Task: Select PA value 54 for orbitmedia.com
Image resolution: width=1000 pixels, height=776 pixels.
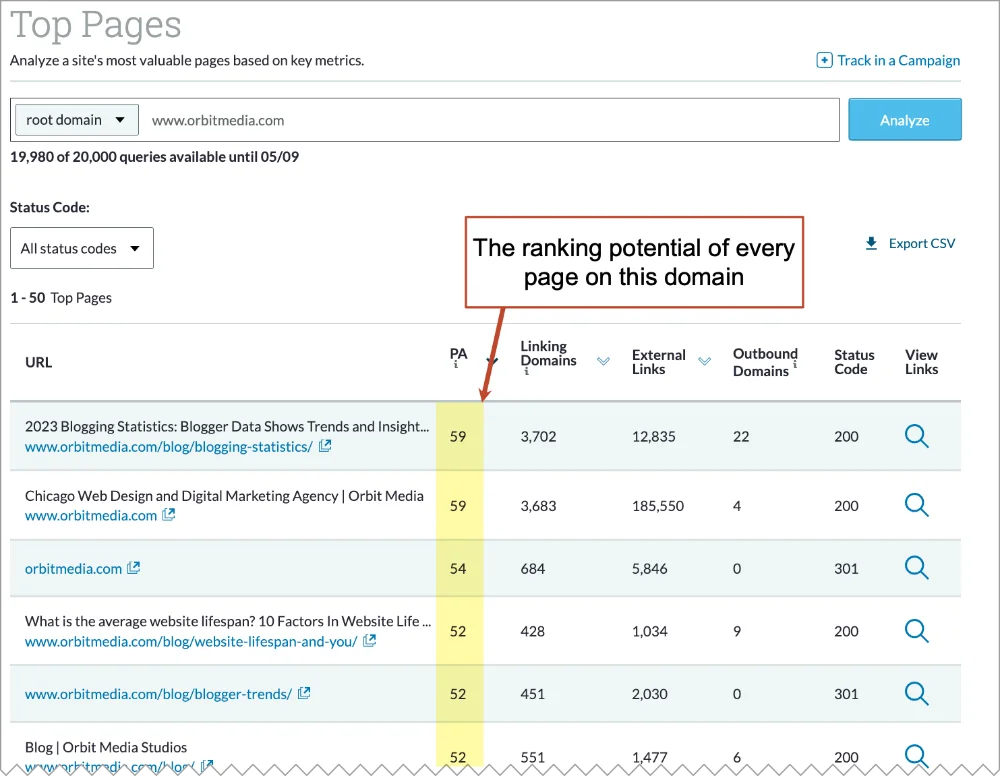Action: tap(458, 569)
